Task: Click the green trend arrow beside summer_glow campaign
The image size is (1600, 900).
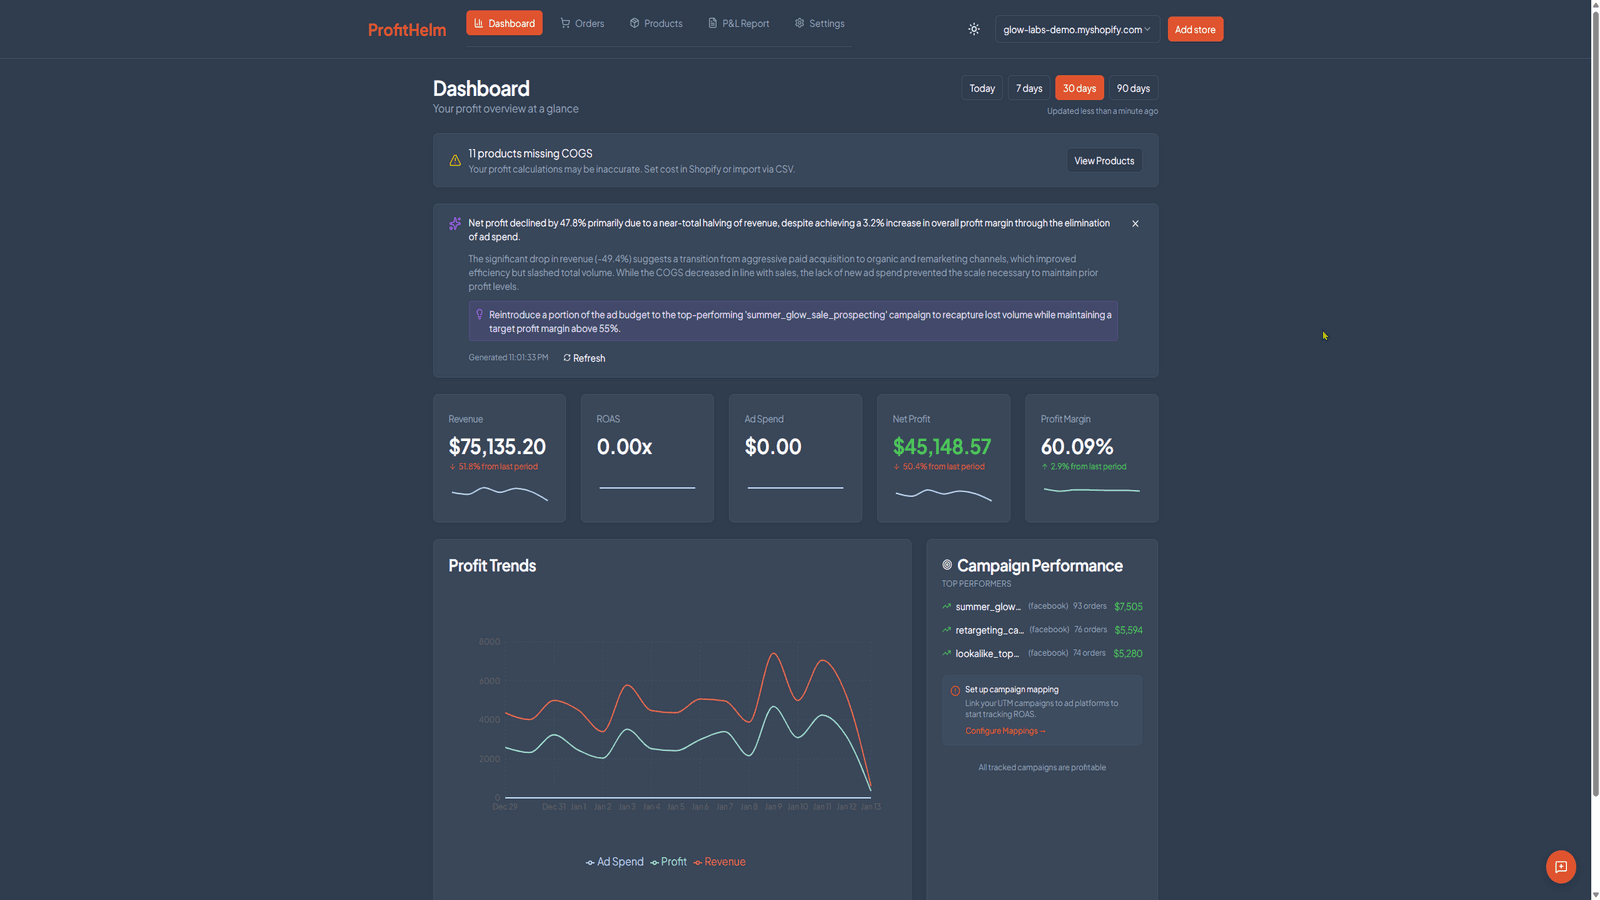Action: [x=946, y=606]
